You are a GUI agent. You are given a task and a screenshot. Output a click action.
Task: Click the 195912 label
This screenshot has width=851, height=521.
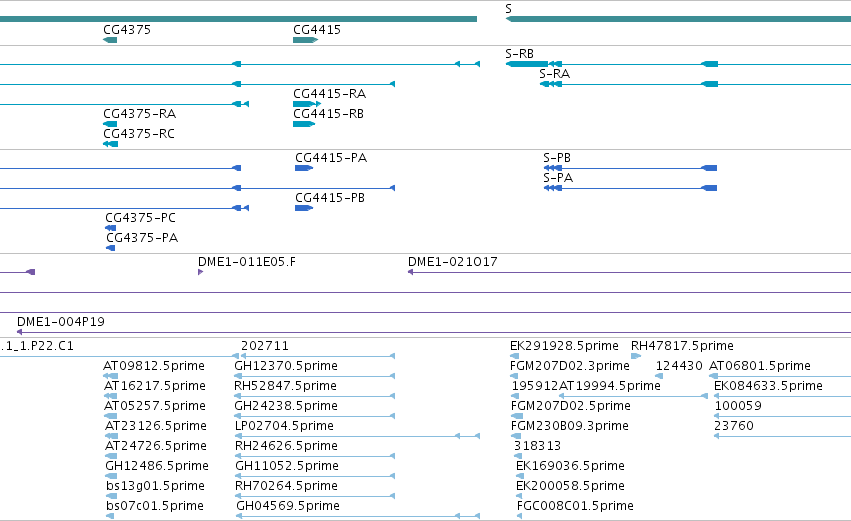(535, 386)
